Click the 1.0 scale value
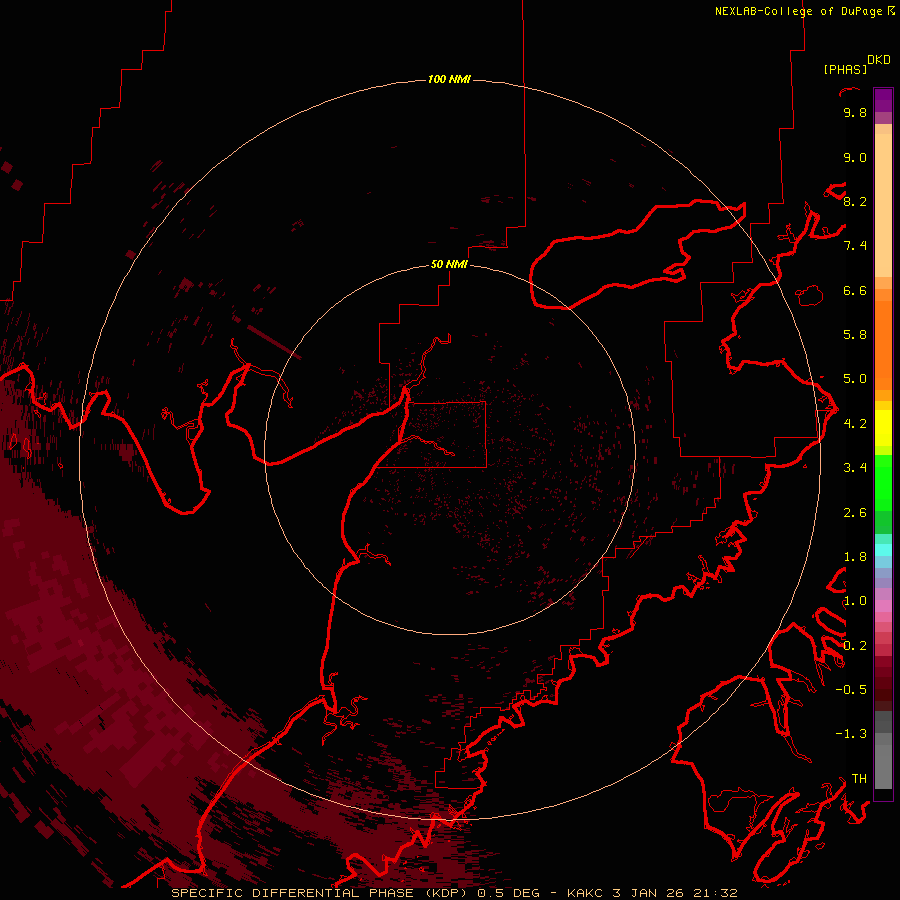This screenshot has height=900, width=900. tap(855, 601)
